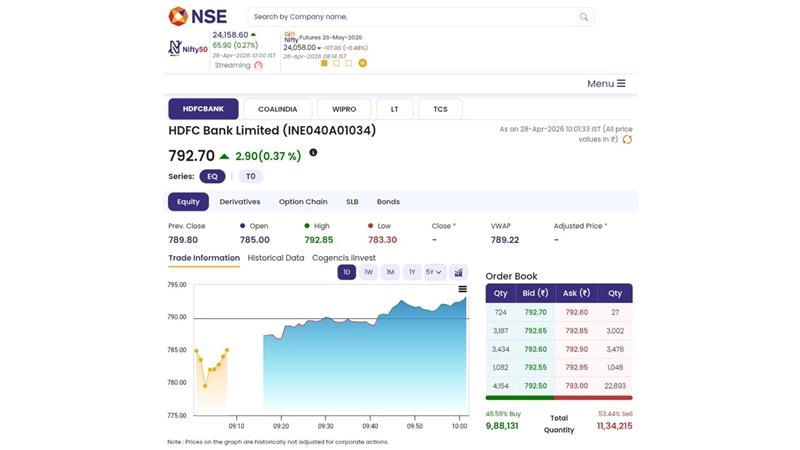
Task: Click the buy/sell quantity ratio bar
Action: (559, 398)
